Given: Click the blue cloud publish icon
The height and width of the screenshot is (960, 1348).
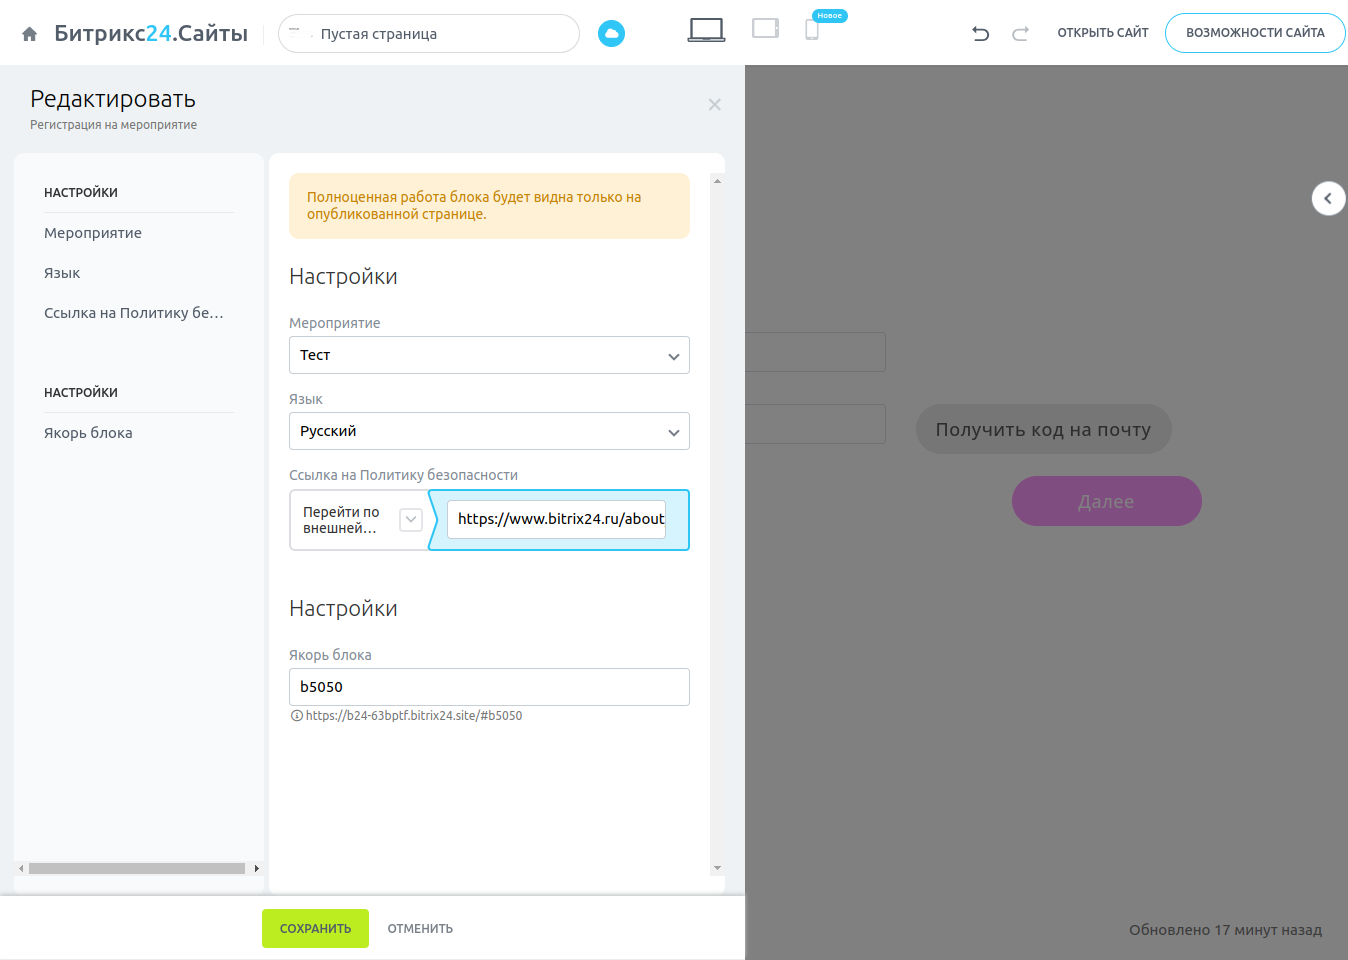Looking at the screenshot, I should (x=611, y=34).
